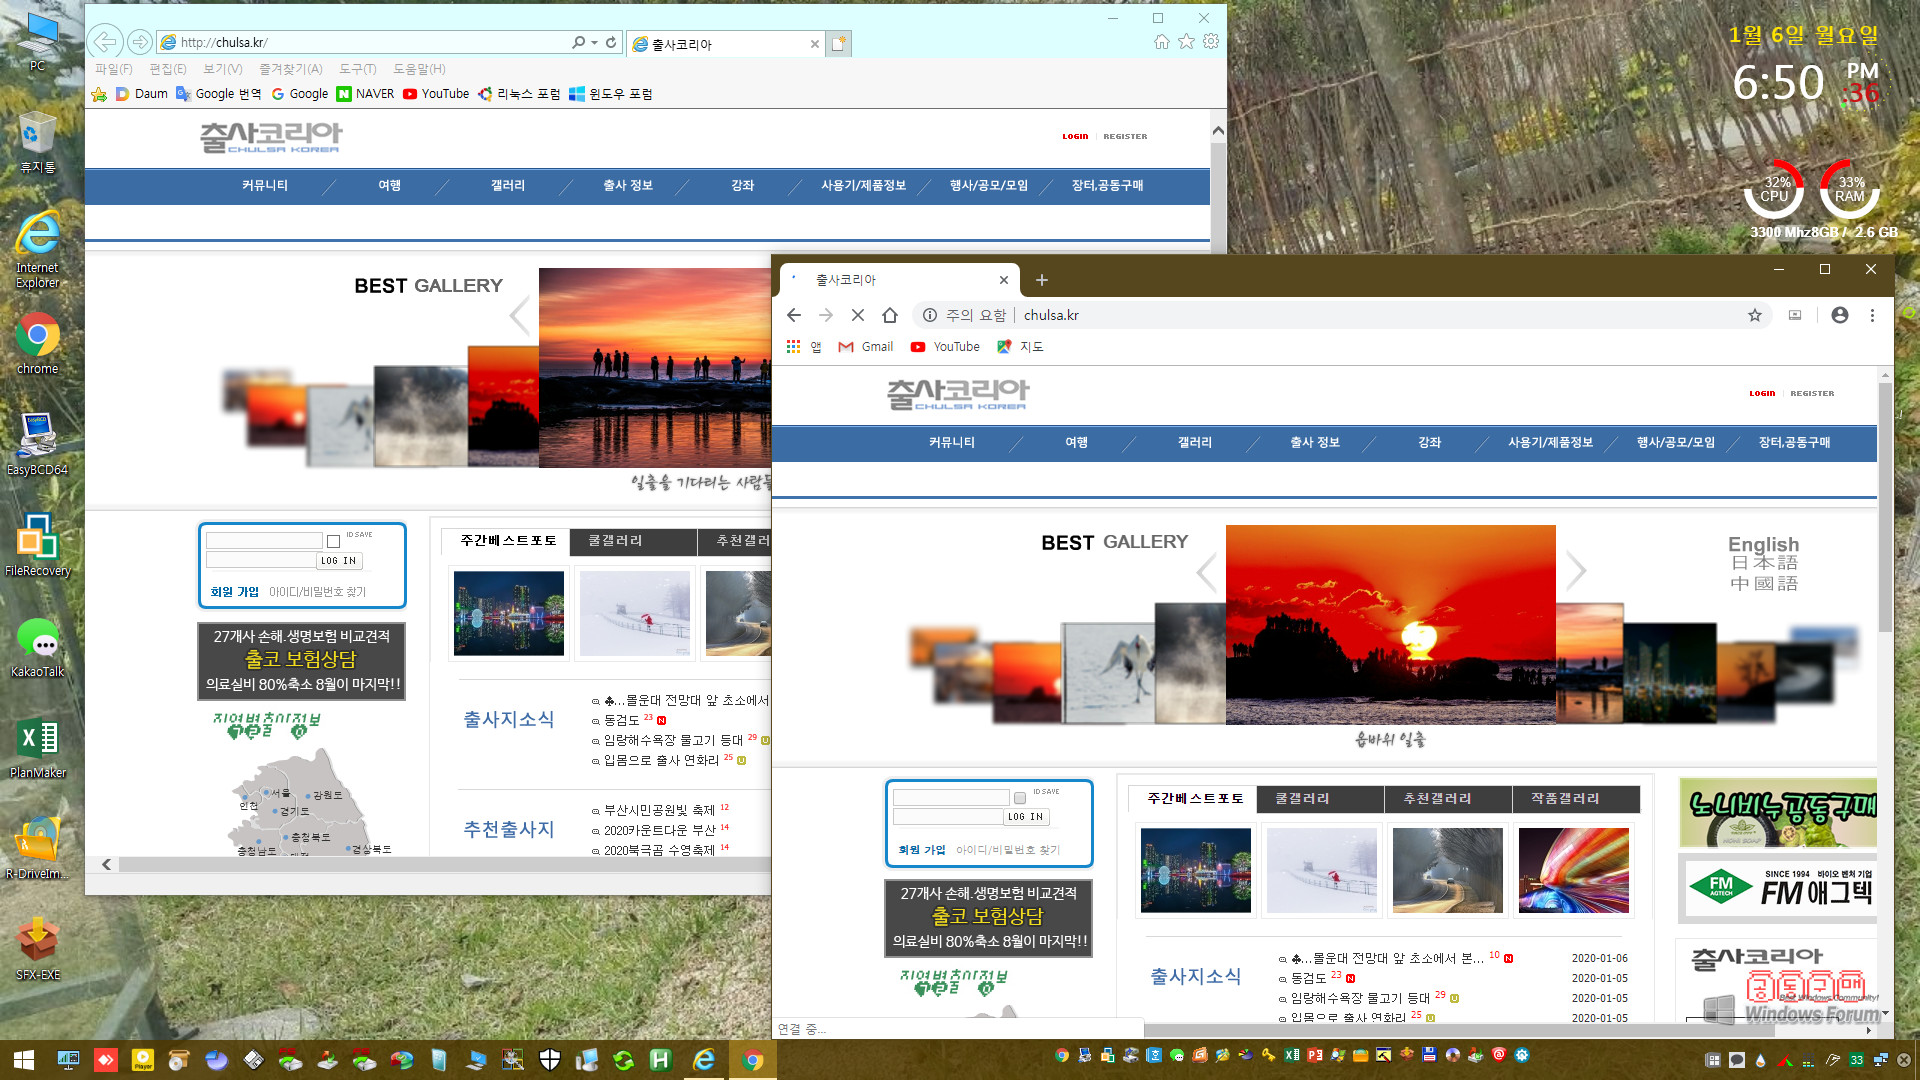Open 커뮤니티 nav item in Chrome page
The width and height of the screenshot is (1920, 1080).
951,442
